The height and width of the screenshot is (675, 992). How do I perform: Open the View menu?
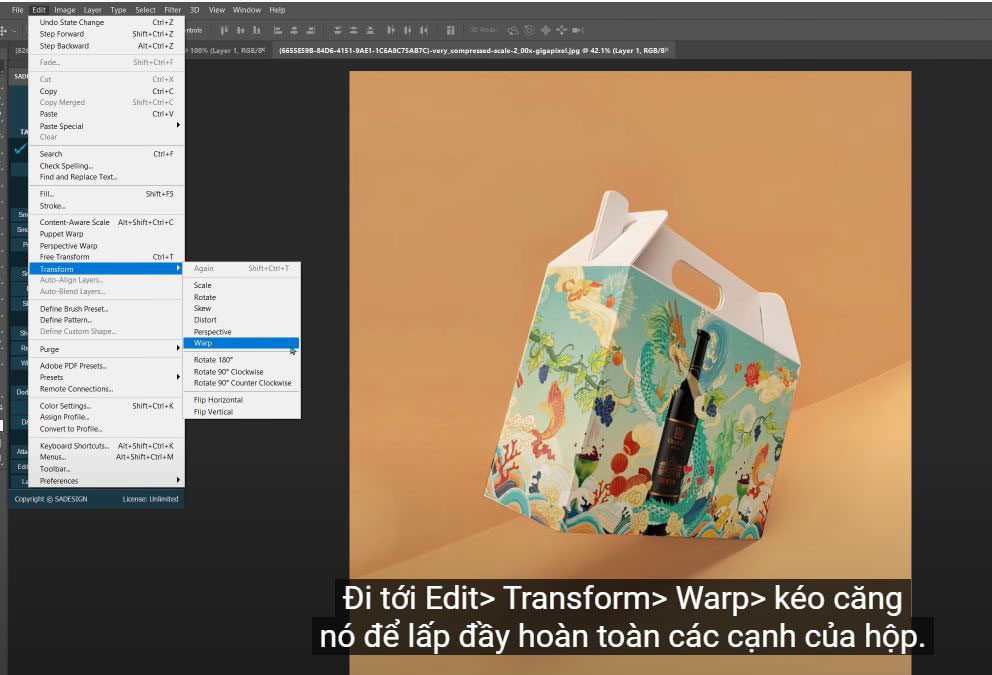[217, 9]
